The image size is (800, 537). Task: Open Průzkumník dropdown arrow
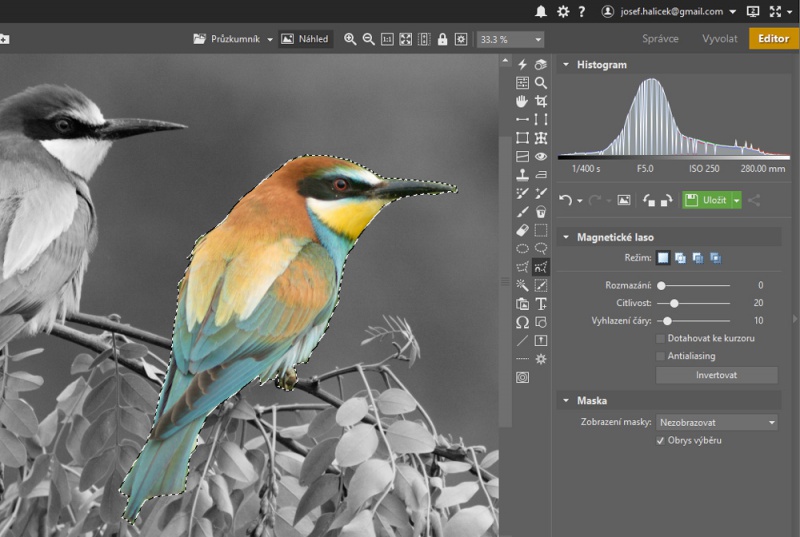pyautogui.click(x=270, y=39)
